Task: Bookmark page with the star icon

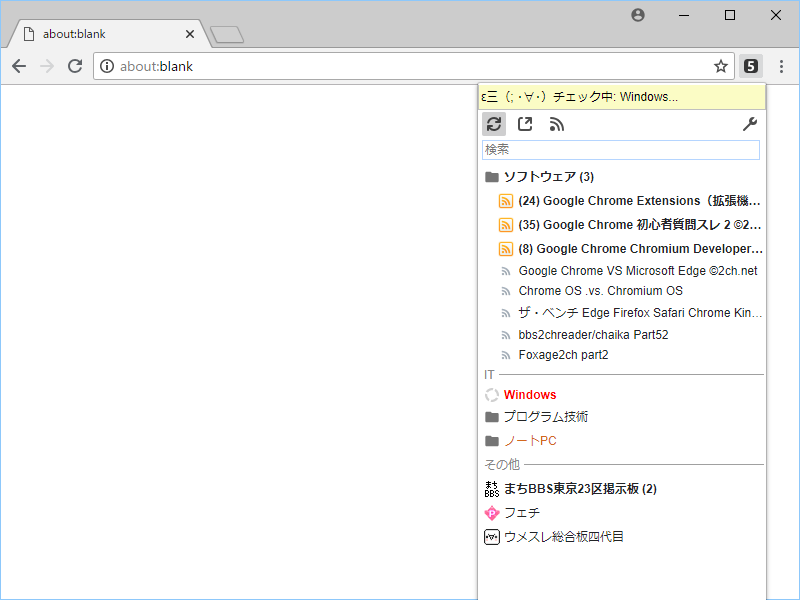Action: [720, 66]
